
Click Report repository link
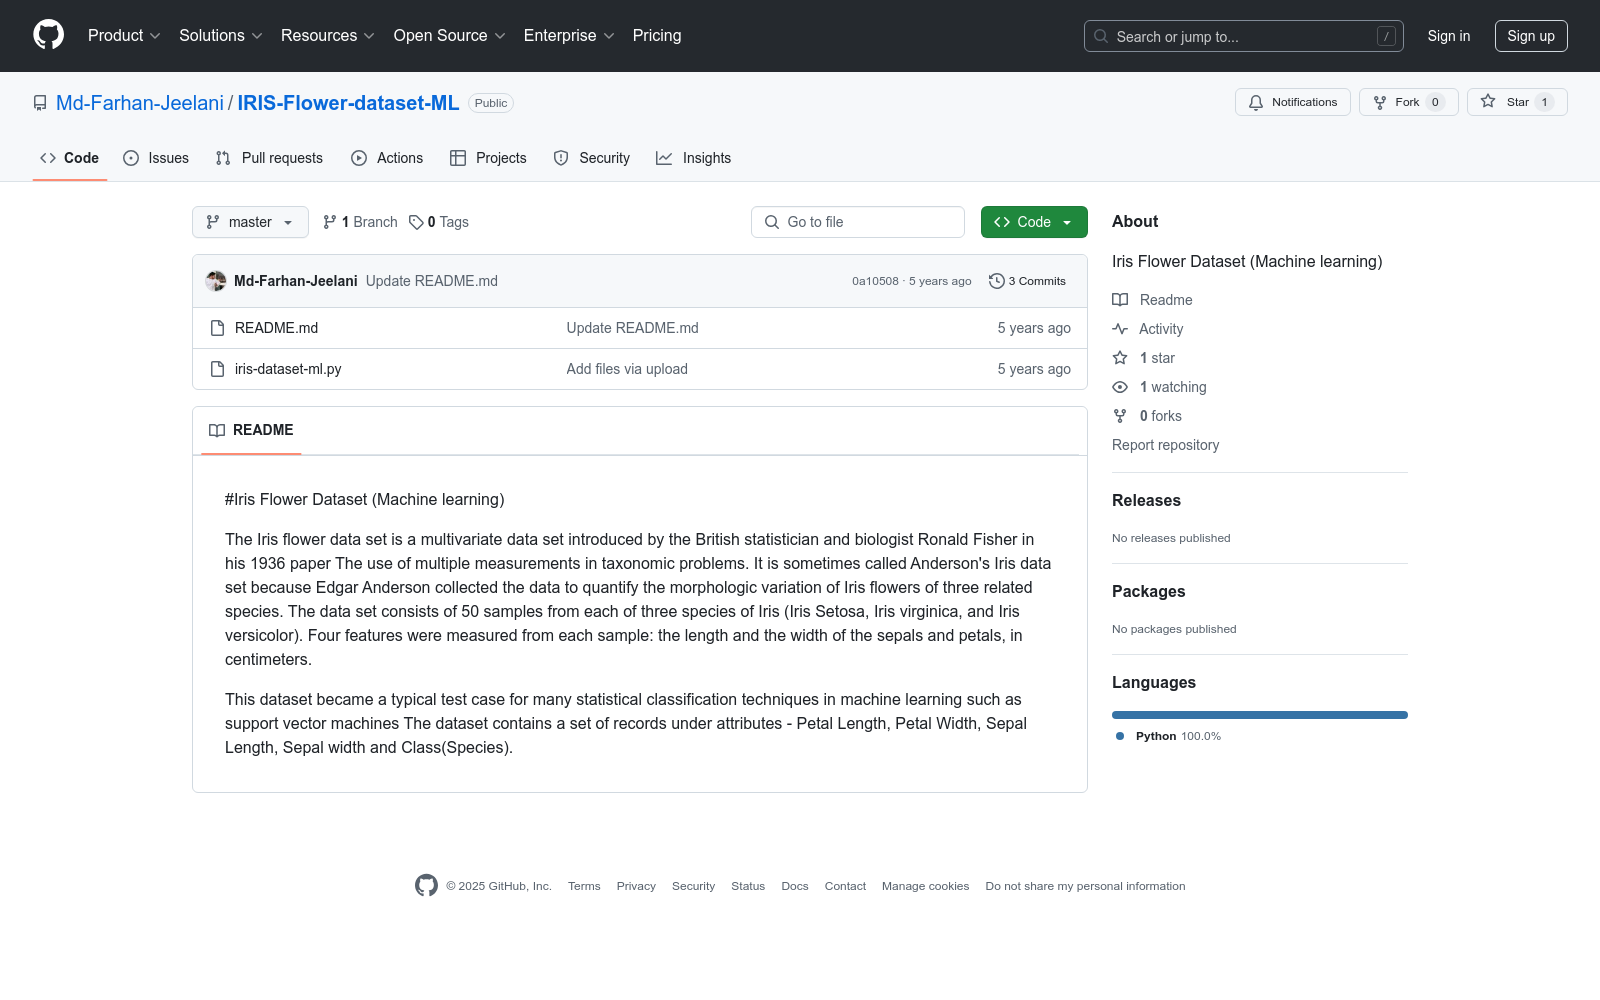coord(1165,445)
